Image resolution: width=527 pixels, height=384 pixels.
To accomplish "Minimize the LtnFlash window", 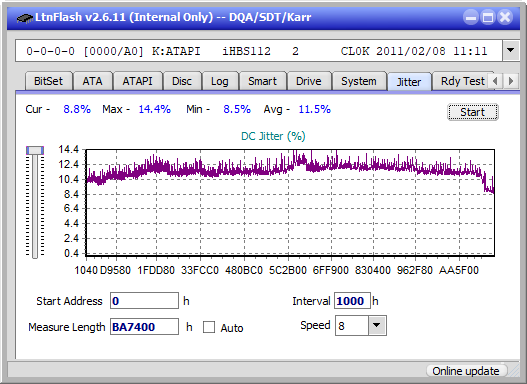I will click(x=471, y=17).
